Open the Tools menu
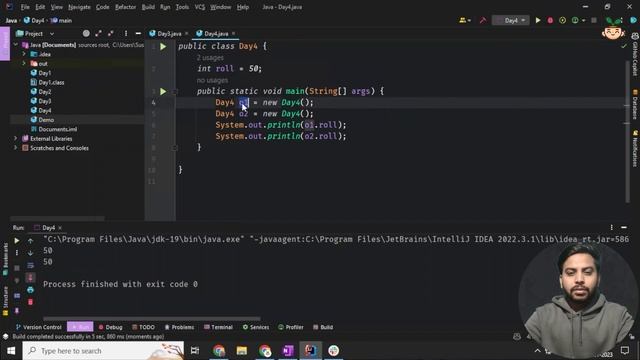This screenshot has height=360, width=640. [182, 7]
